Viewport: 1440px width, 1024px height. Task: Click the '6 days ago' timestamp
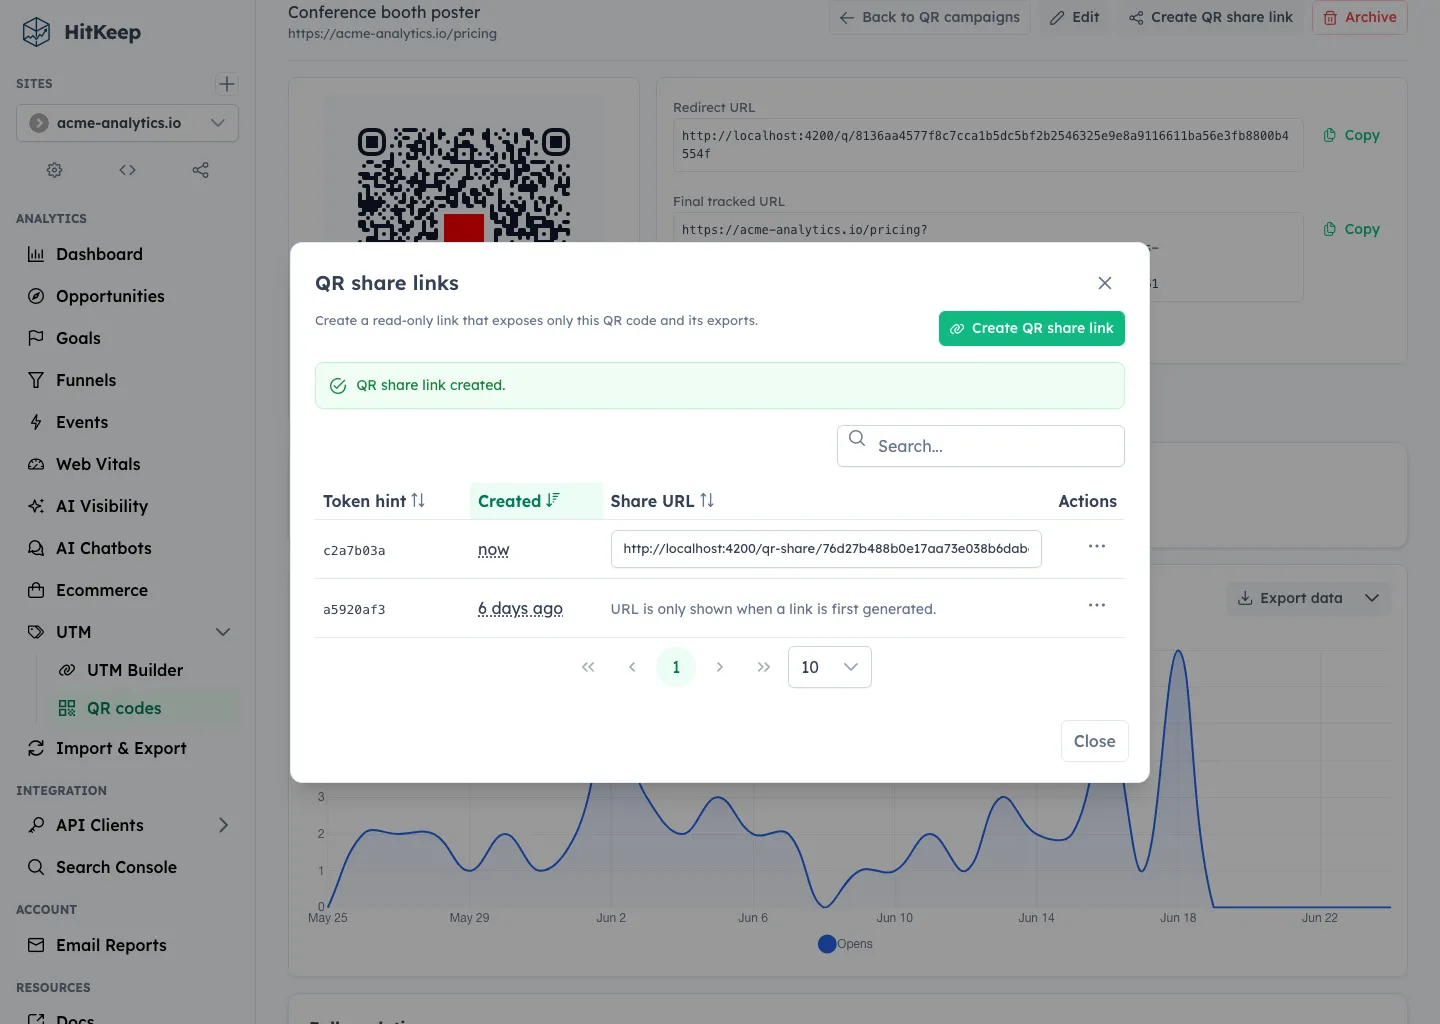(x=520, y=609)
